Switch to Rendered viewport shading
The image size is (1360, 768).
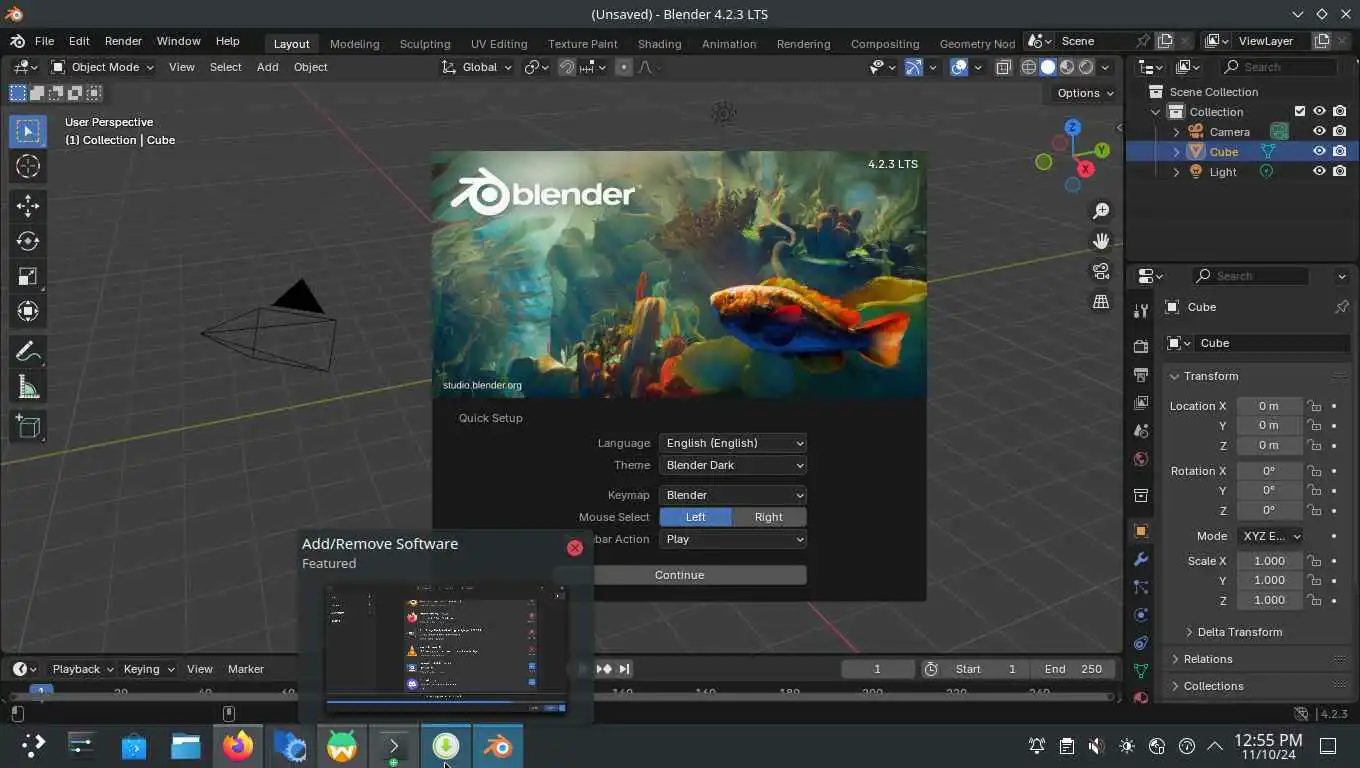tap(1086, 67)
